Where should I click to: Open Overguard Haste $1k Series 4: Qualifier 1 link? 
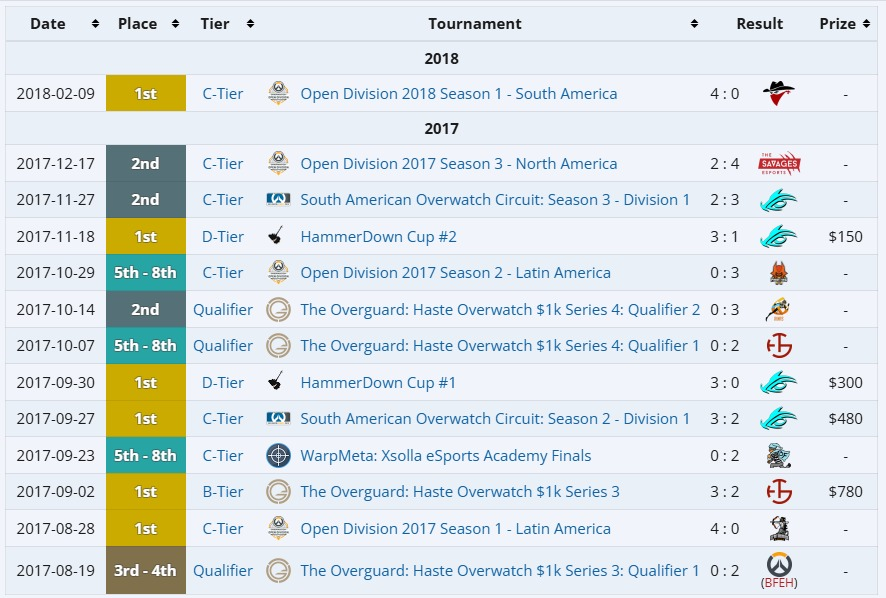500,345
